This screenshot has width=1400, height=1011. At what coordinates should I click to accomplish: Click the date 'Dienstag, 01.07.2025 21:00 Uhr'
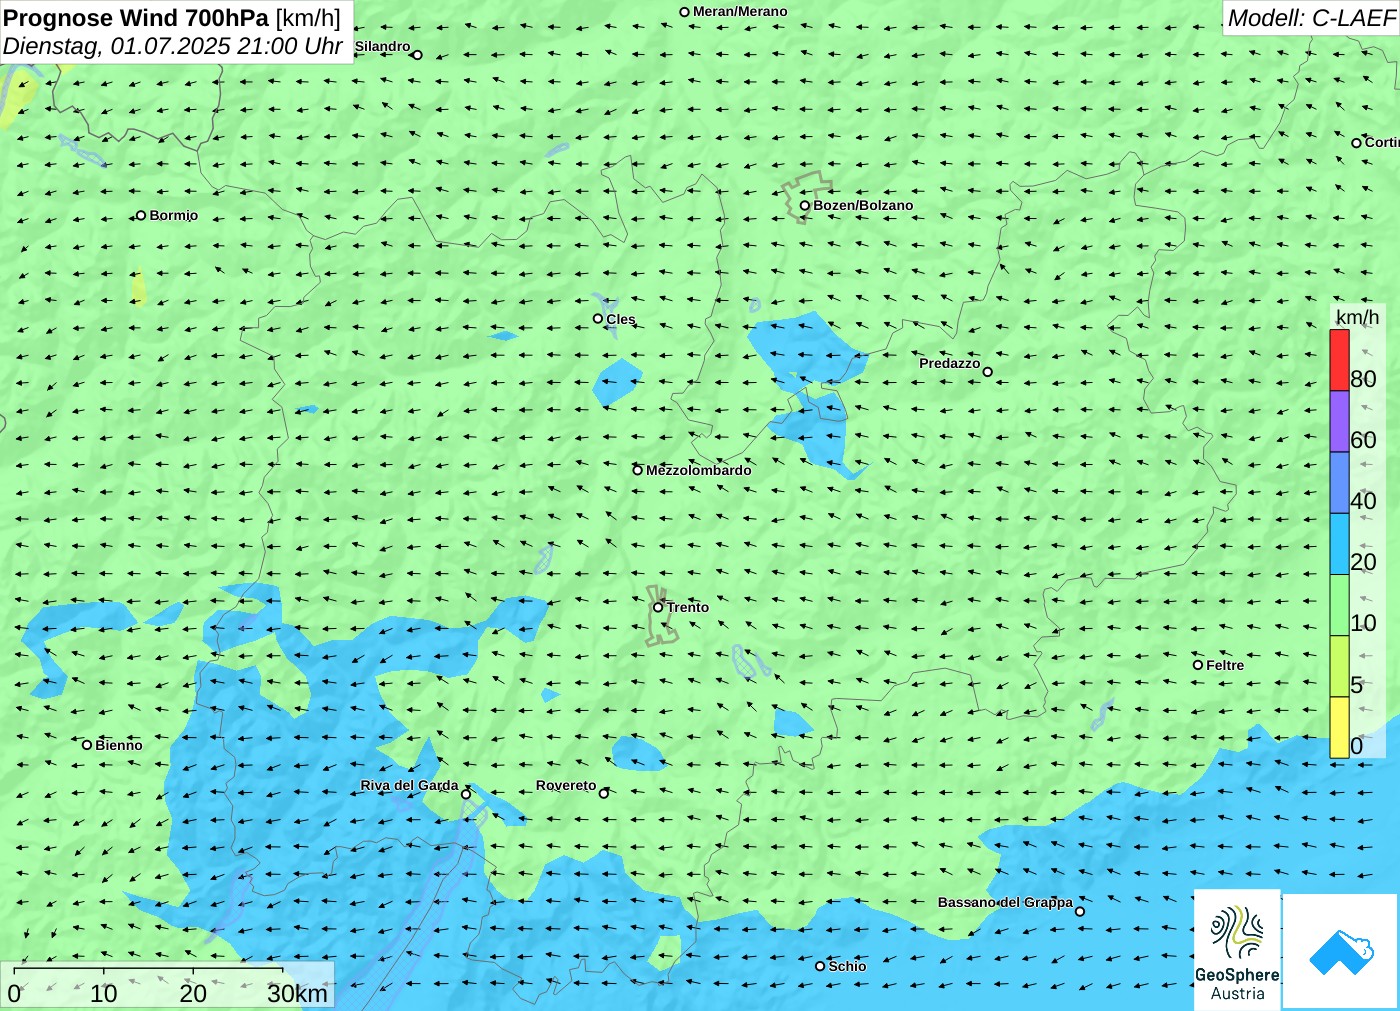(x=173, y=46)
